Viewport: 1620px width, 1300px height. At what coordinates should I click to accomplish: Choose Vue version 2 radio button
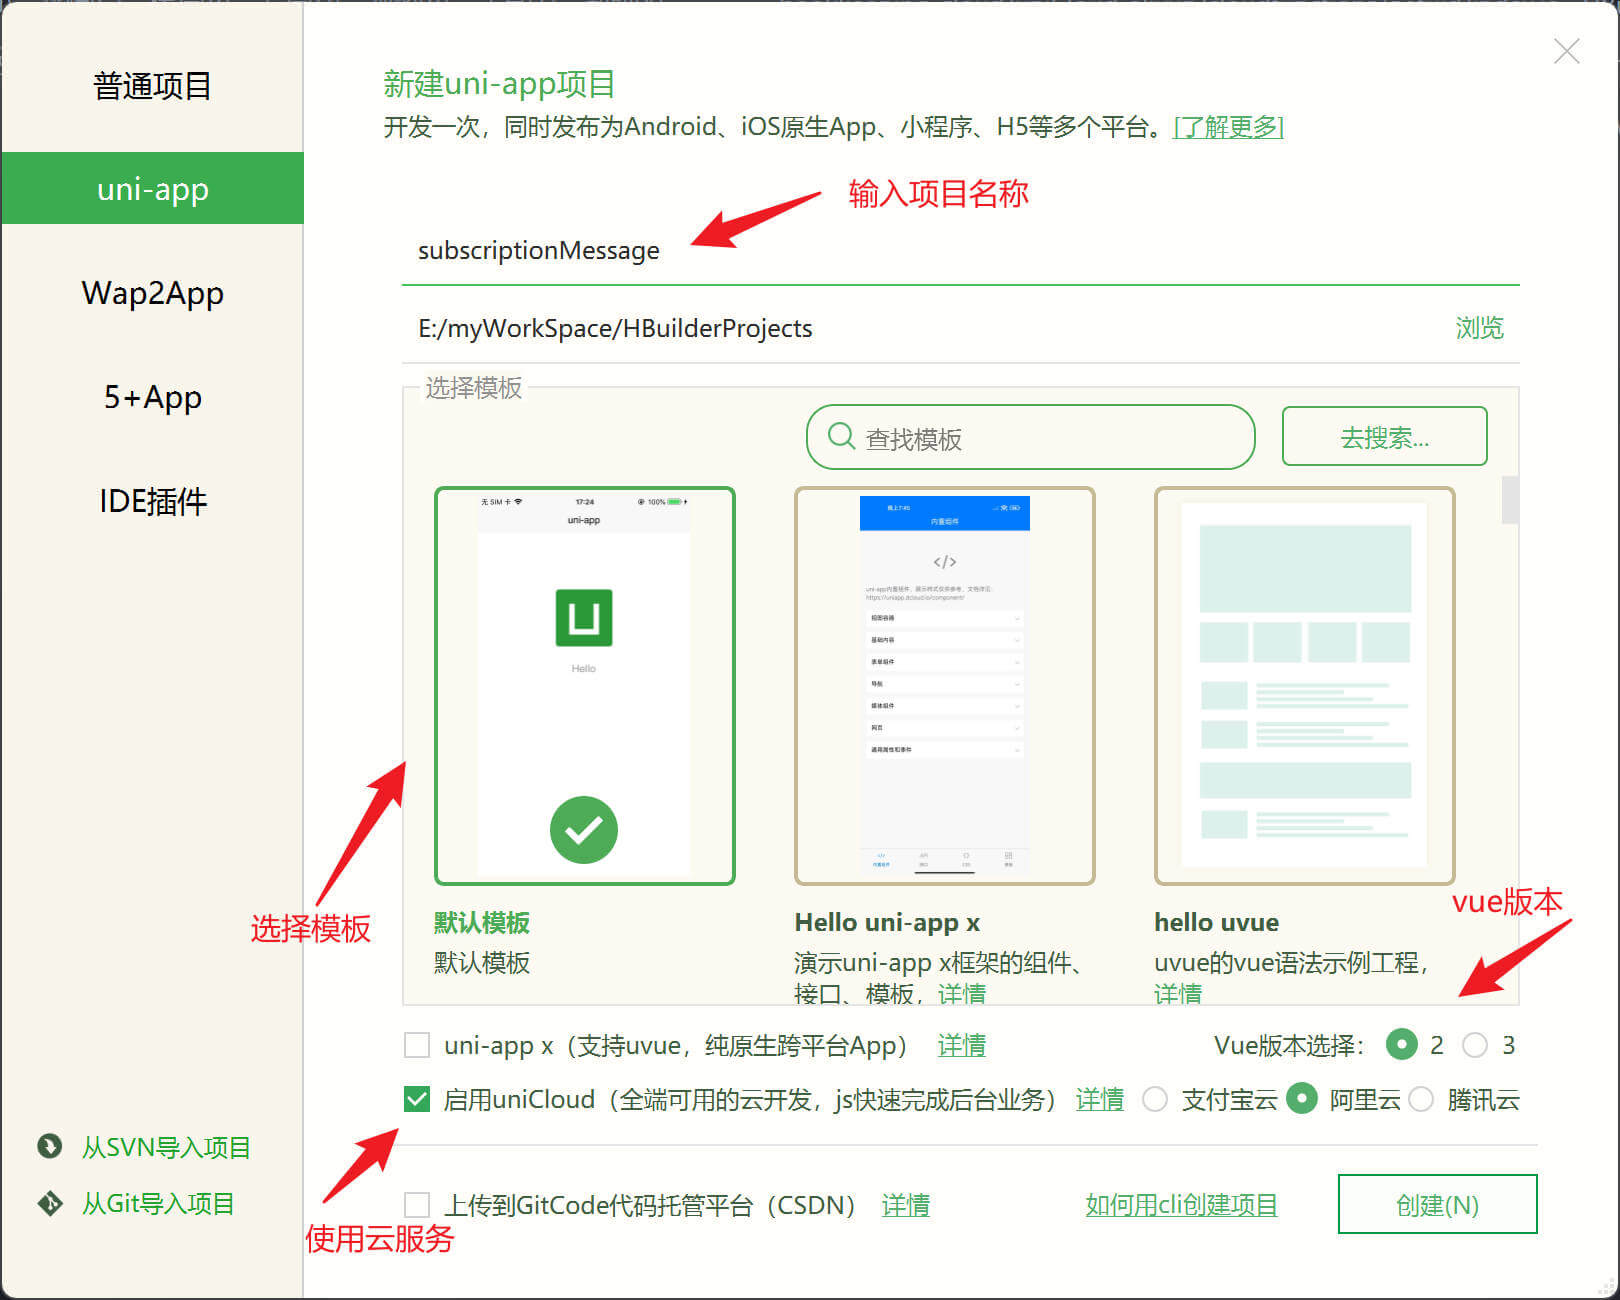click(x=1402, y=1045)
